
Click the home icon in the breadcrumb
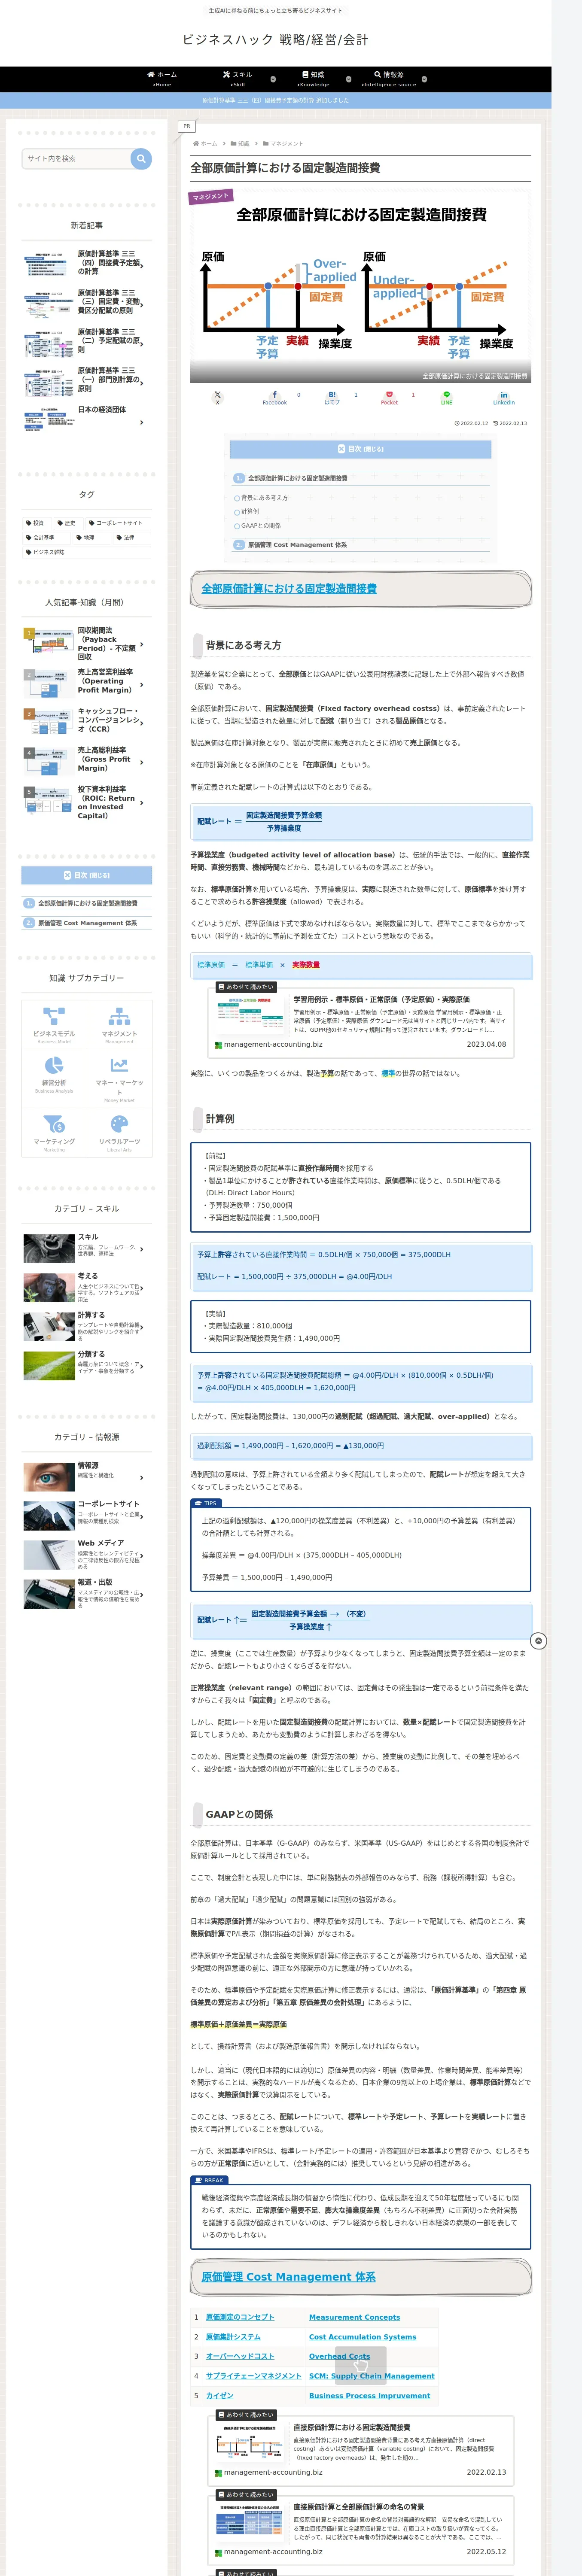[x=195, y=143]
